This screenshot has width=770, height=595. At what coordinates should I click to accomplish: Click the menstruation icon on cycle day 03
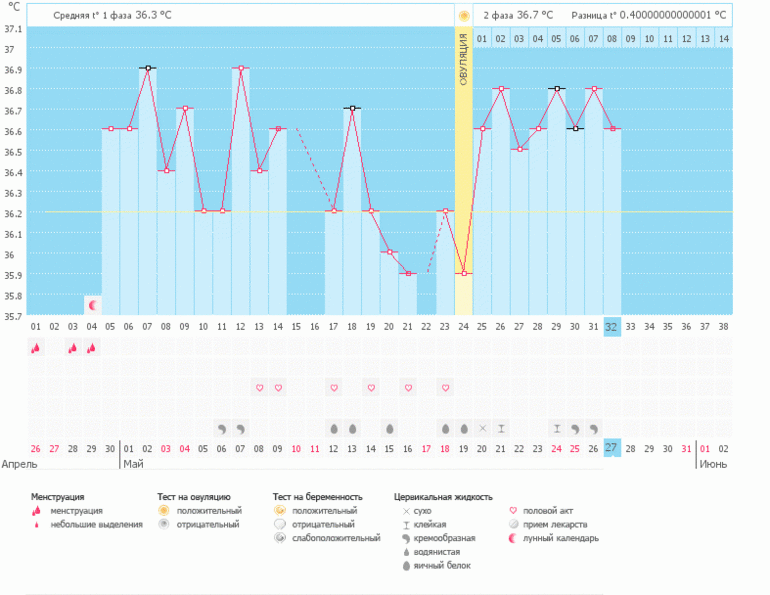(x=73, y=347)
